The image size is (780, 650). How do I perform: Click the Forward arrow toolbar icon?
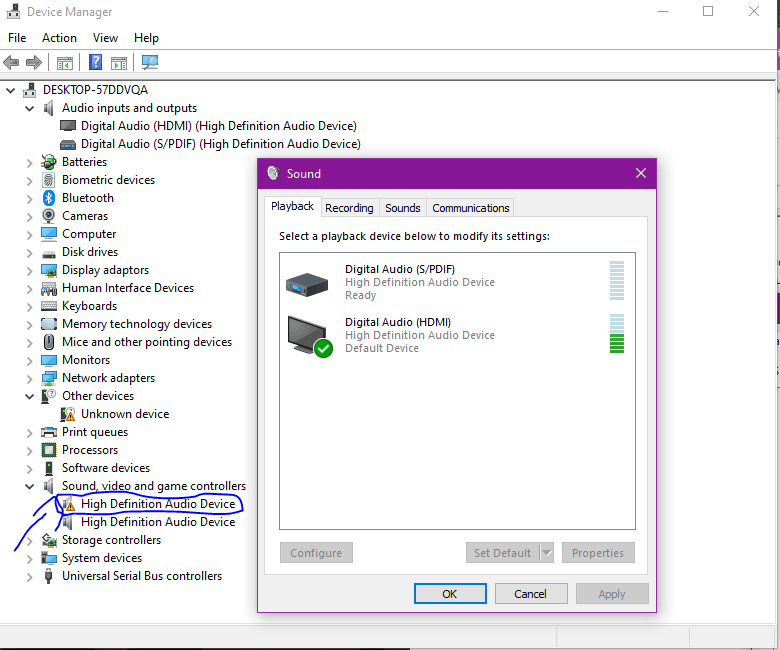[x=33, y=63]
